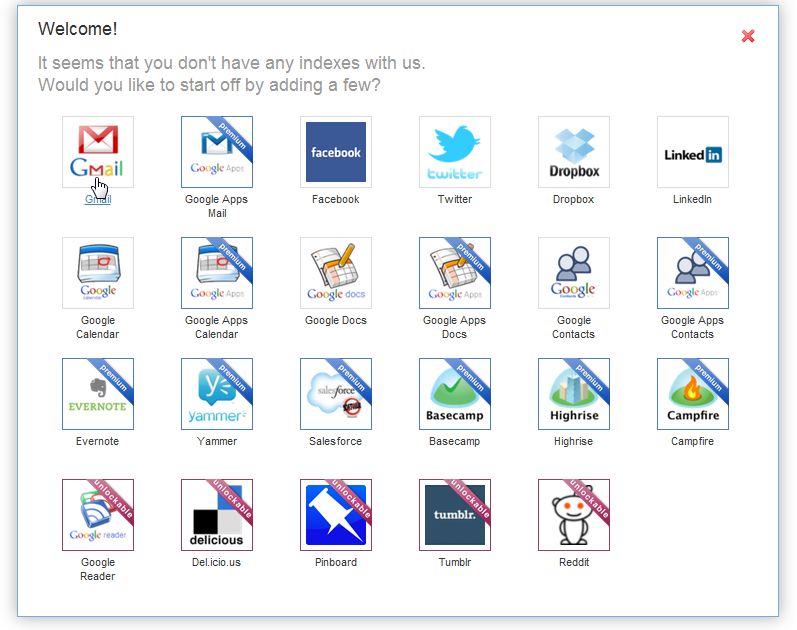
Task: Click the Evernote text label
Action: tap(98, 441)
